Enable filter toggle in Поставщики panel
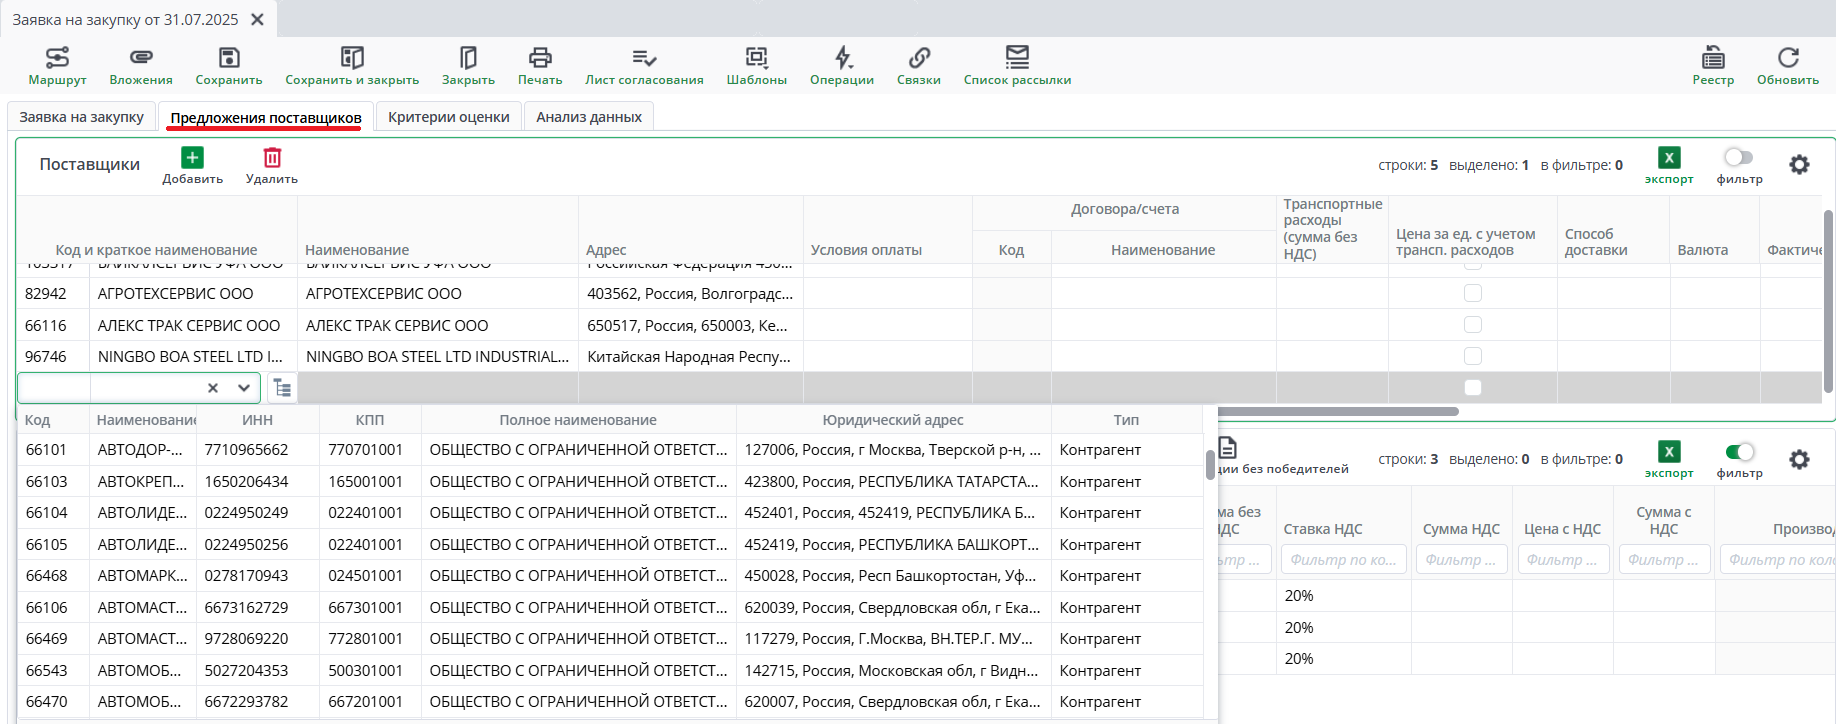The image size is (1836, 724). pos(1739,157)
